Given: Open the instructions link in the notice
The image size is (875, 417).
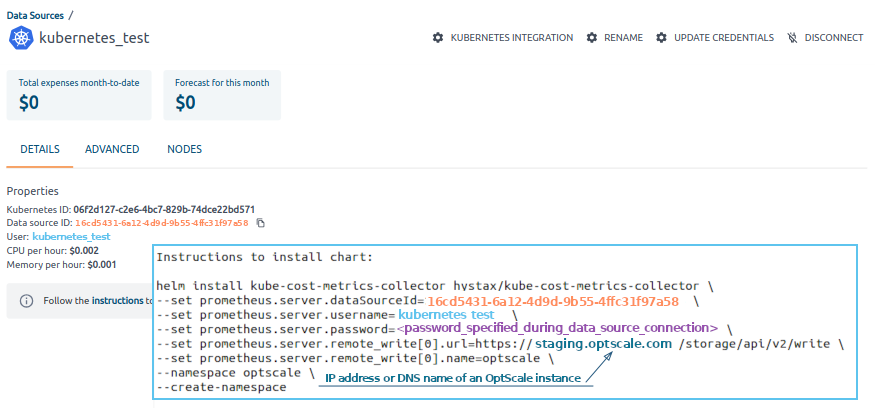Looking at the screenshot, I should click(x=117, y=301).
